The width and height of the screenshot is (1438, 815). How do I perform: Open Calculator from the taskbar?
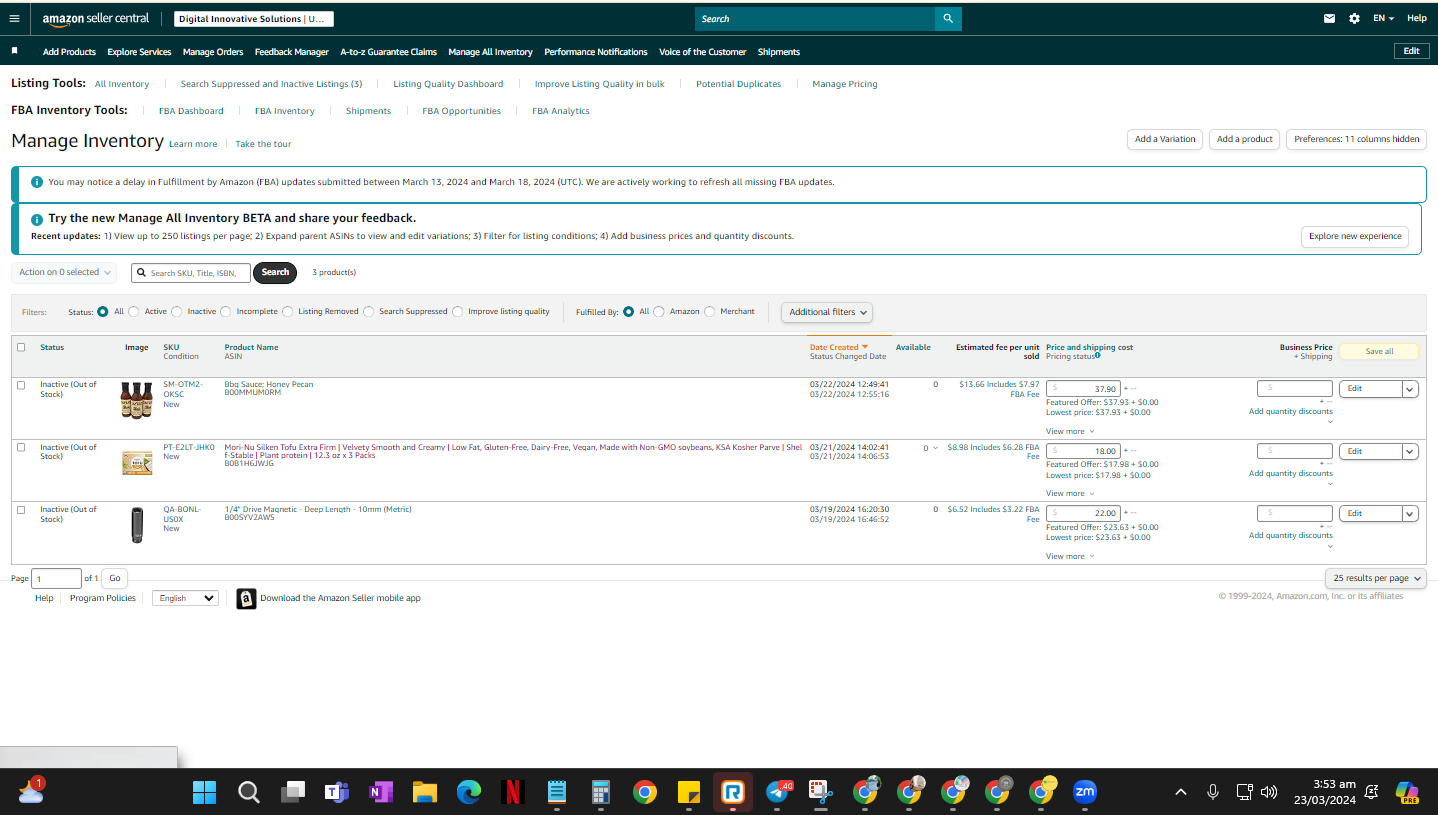[601, 792]
